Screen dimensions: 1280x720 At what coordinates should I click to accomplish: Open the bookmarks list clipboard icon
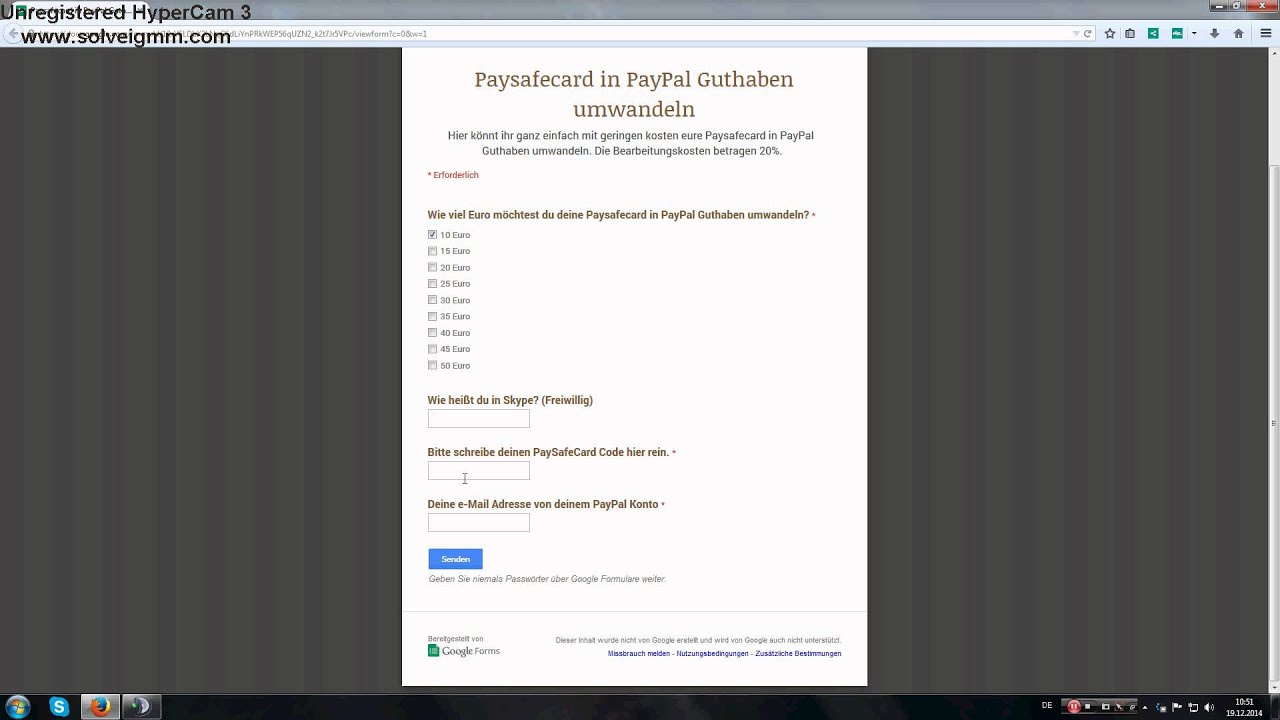1130,33
